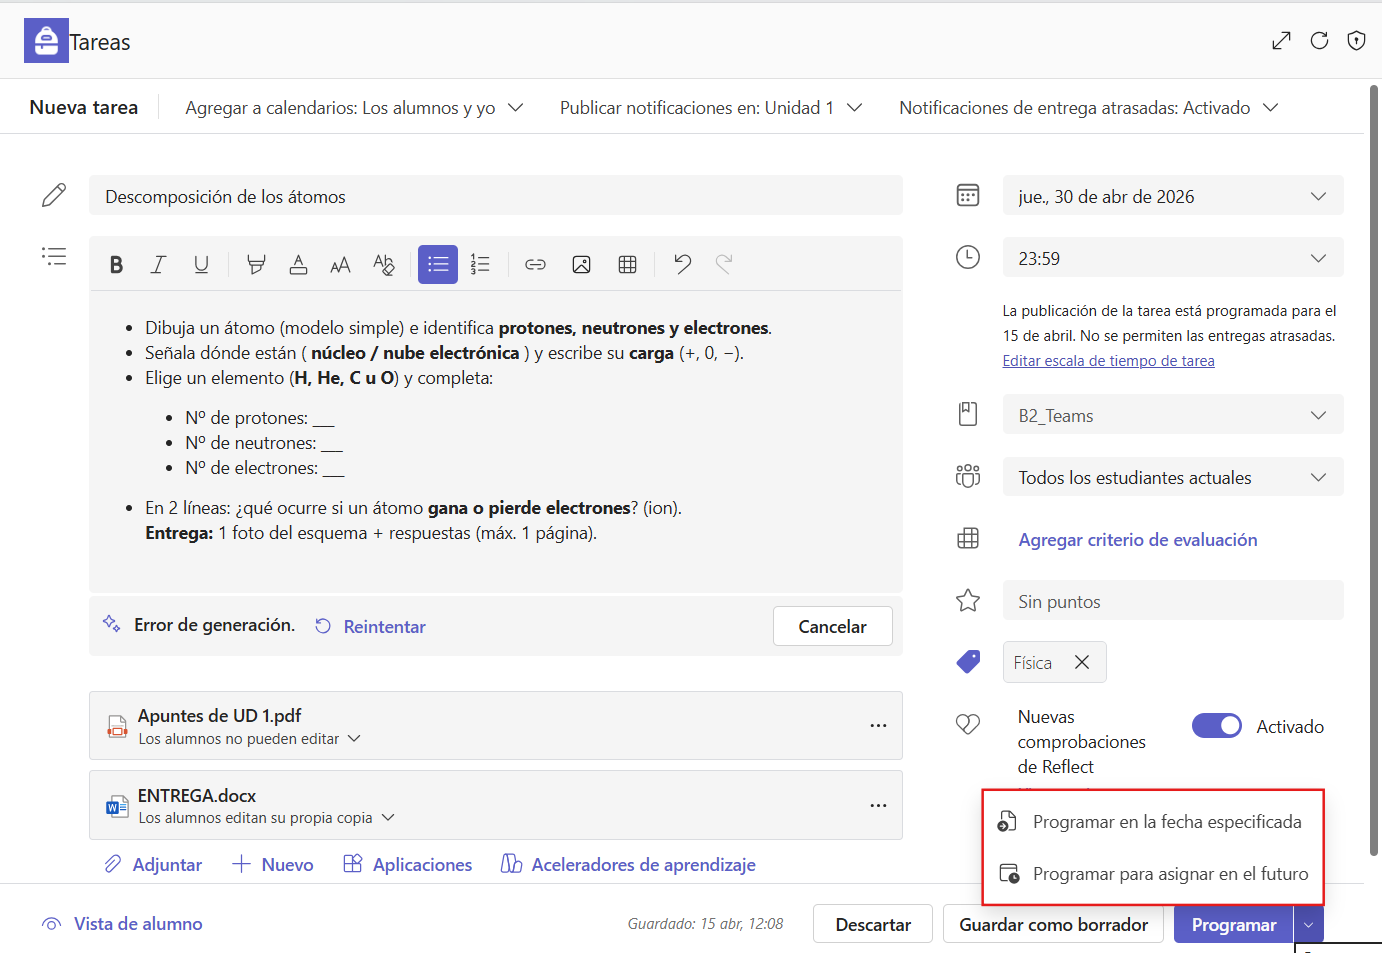The height and width of the screenshot is (953, 1382).
Task: Open the due date dropdown jue., 30 de abr
Action: (x=1173, y=196)
